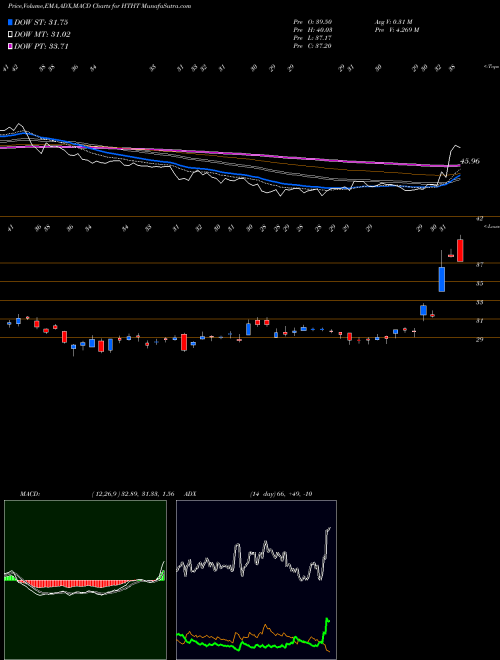This screenshot has height=660, width=500.
Task: Click the blue DOW ST legend swatch
Action: click(10, 22)
